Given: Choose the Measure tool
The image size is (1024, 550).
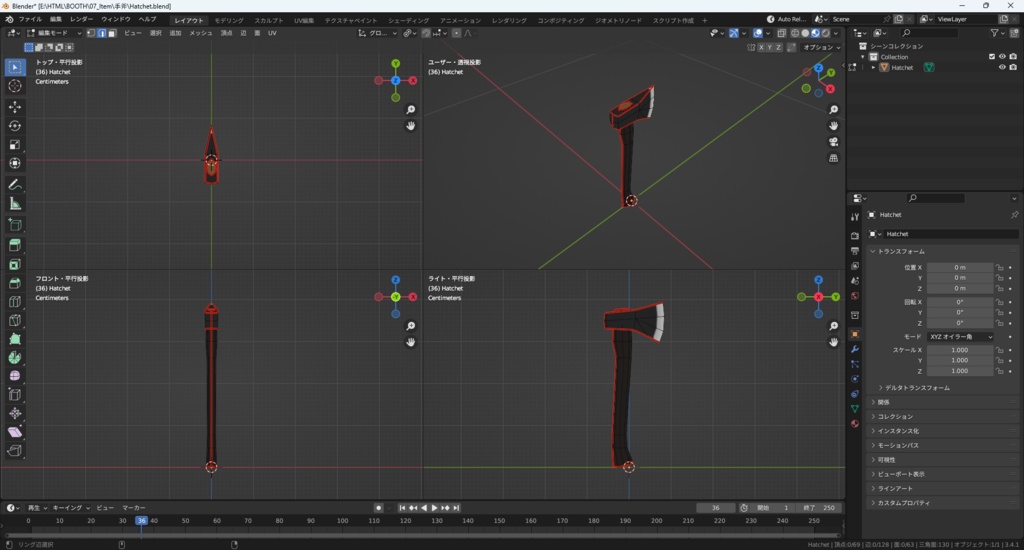Looking at the screenshot, I should pyautogui.click(x=15, y=203).
